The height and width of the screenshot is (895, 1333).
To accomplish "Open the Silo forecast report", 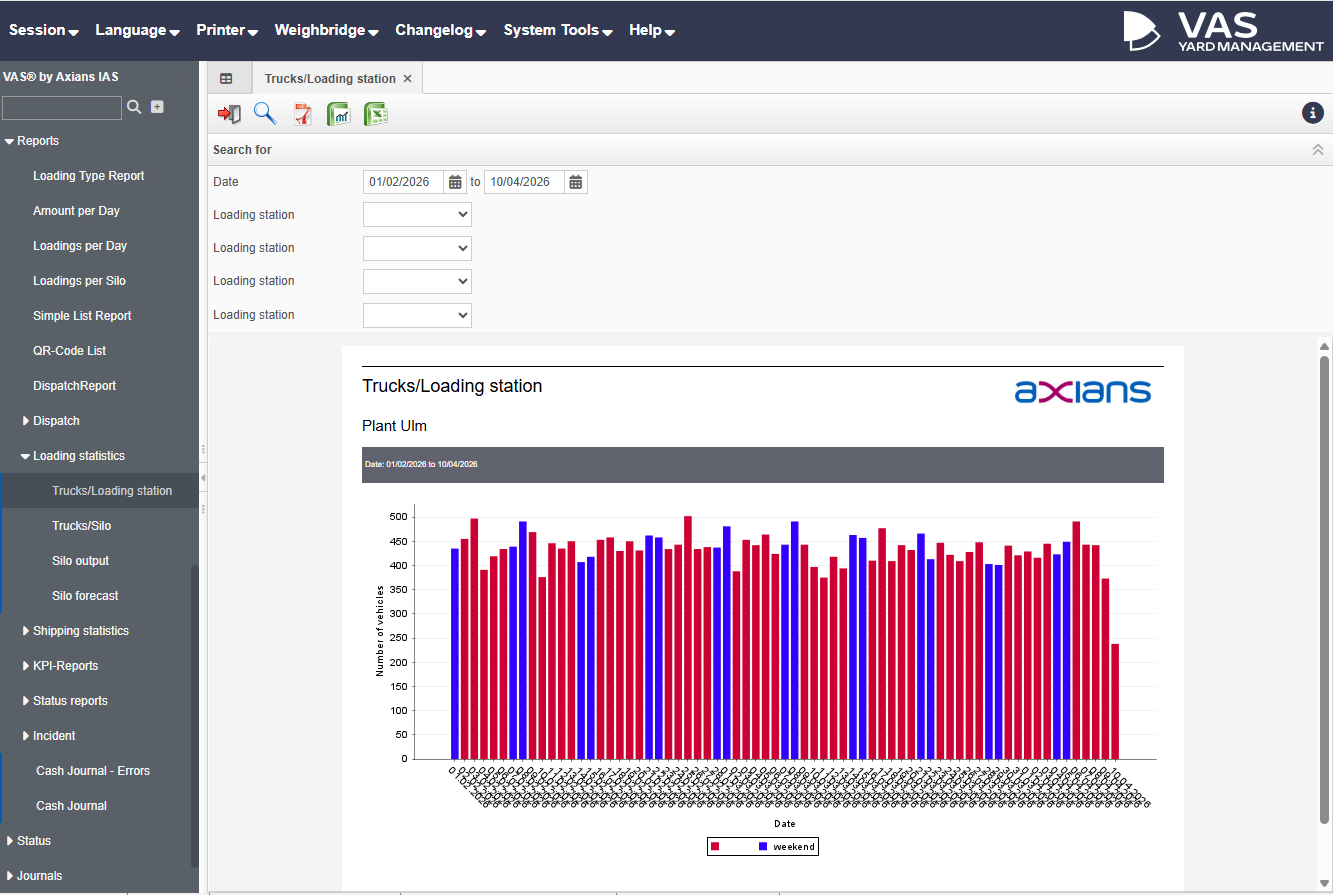I will click(x=85, y=596).
